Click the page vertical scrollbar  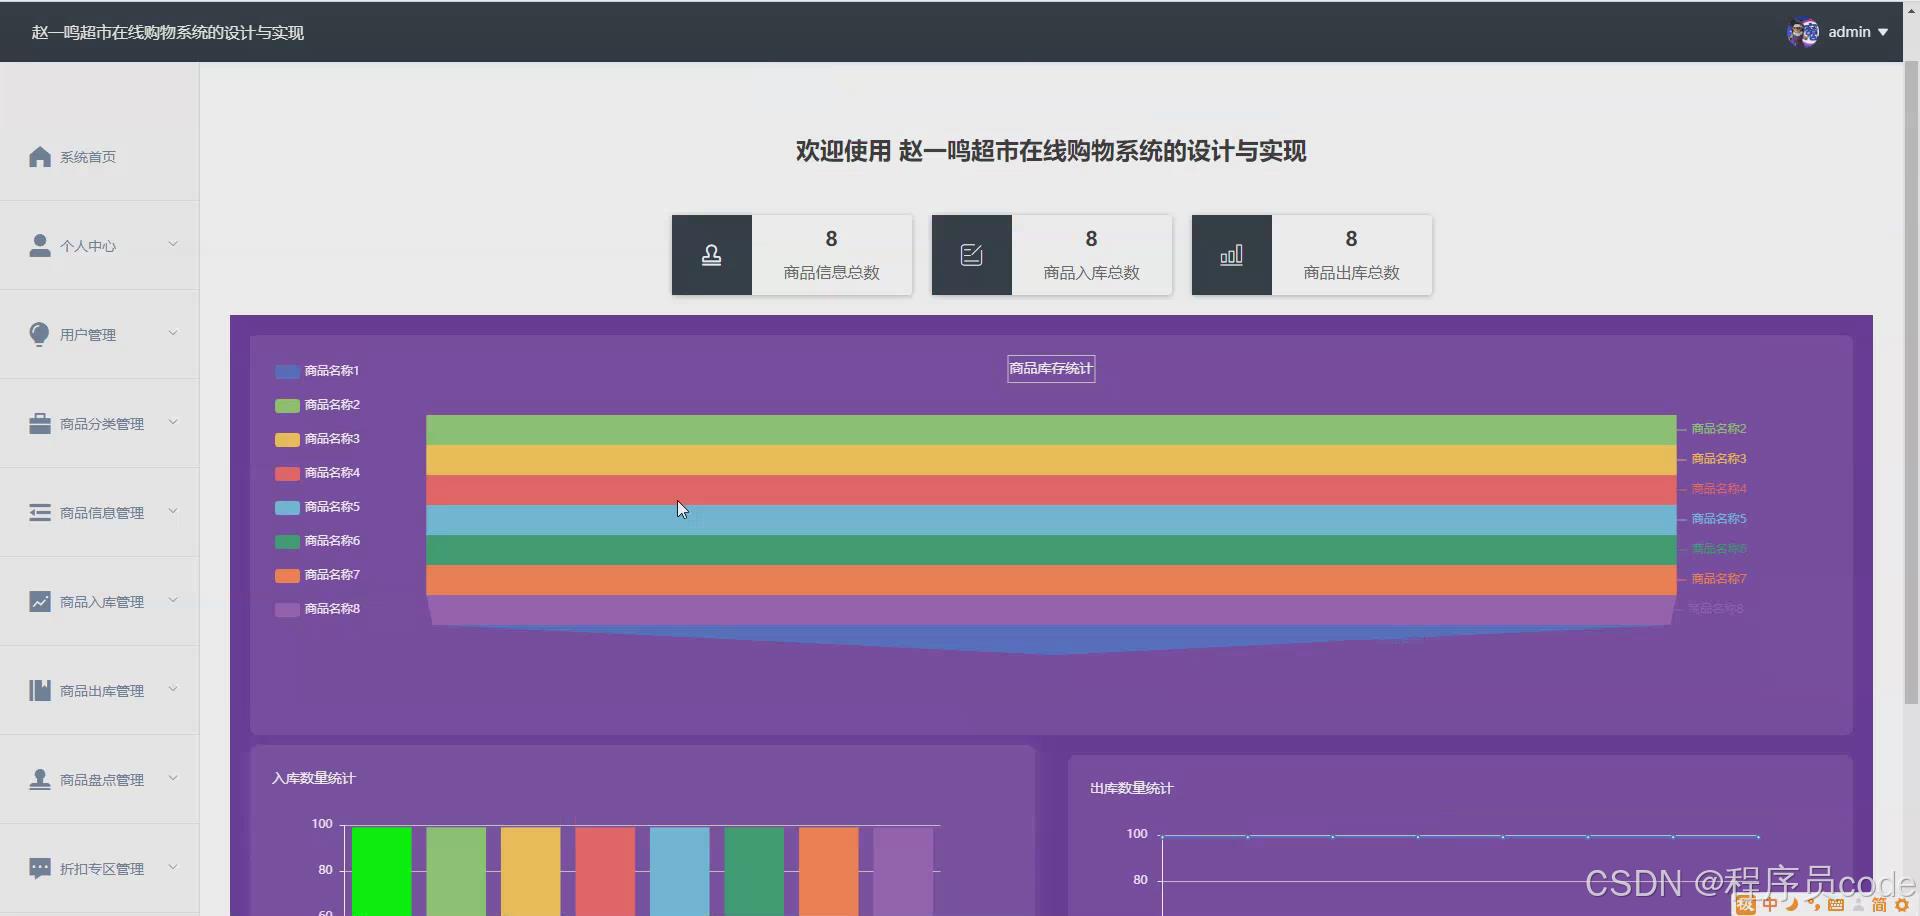pyautogui.click(x=1911, y=383)
